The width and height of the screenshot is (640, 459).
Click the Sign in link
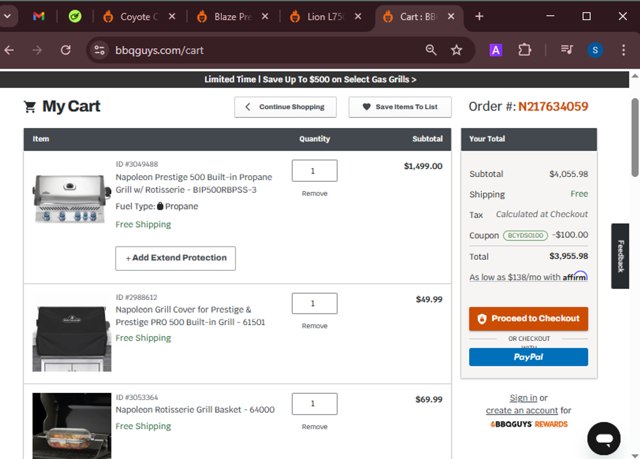[x=523, y=397]
